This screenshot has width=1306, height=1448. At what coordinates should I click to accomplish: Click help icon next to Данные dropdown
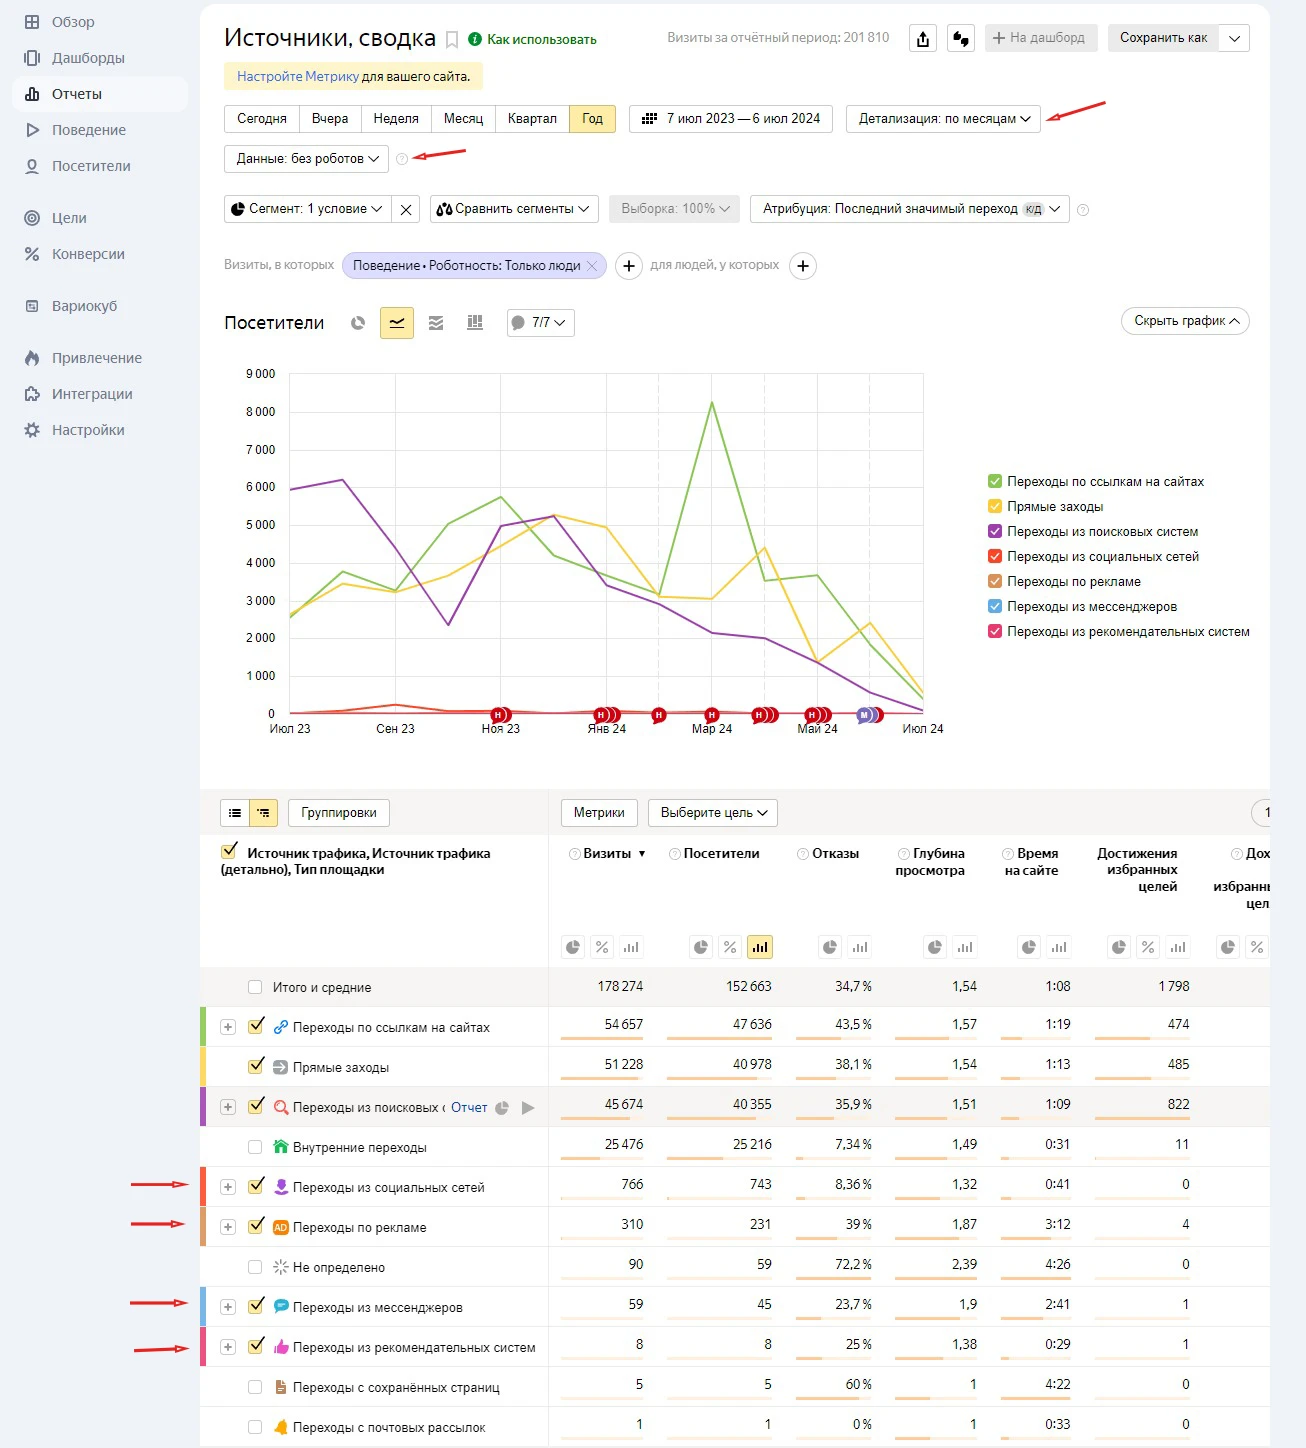pos(402,159)
